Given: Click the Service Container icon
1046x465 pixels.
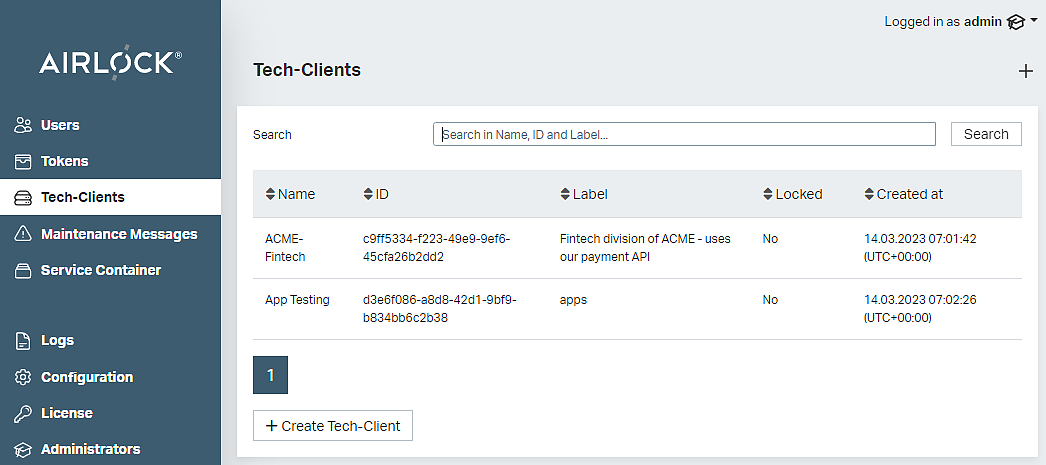Looking at the screenshot, I should (x=24, y=270).
